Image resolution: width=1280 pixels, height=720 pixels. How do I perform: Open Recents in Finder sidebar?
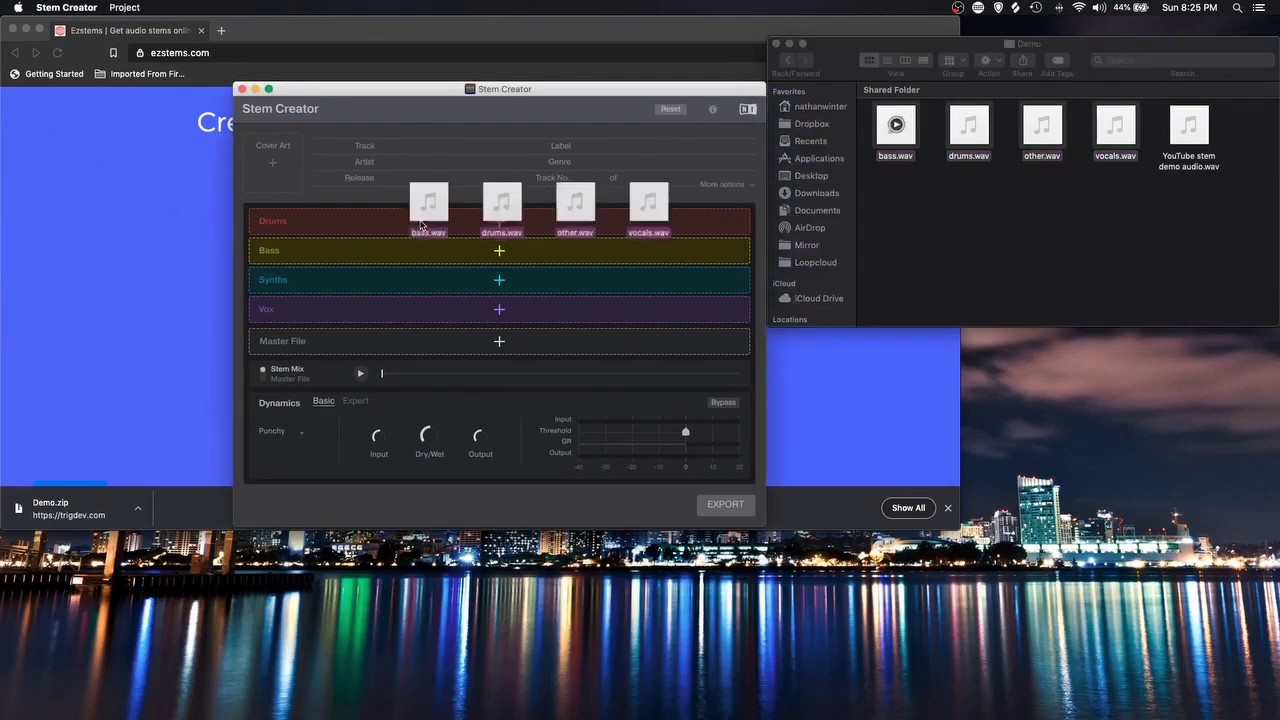click(803, 141)
